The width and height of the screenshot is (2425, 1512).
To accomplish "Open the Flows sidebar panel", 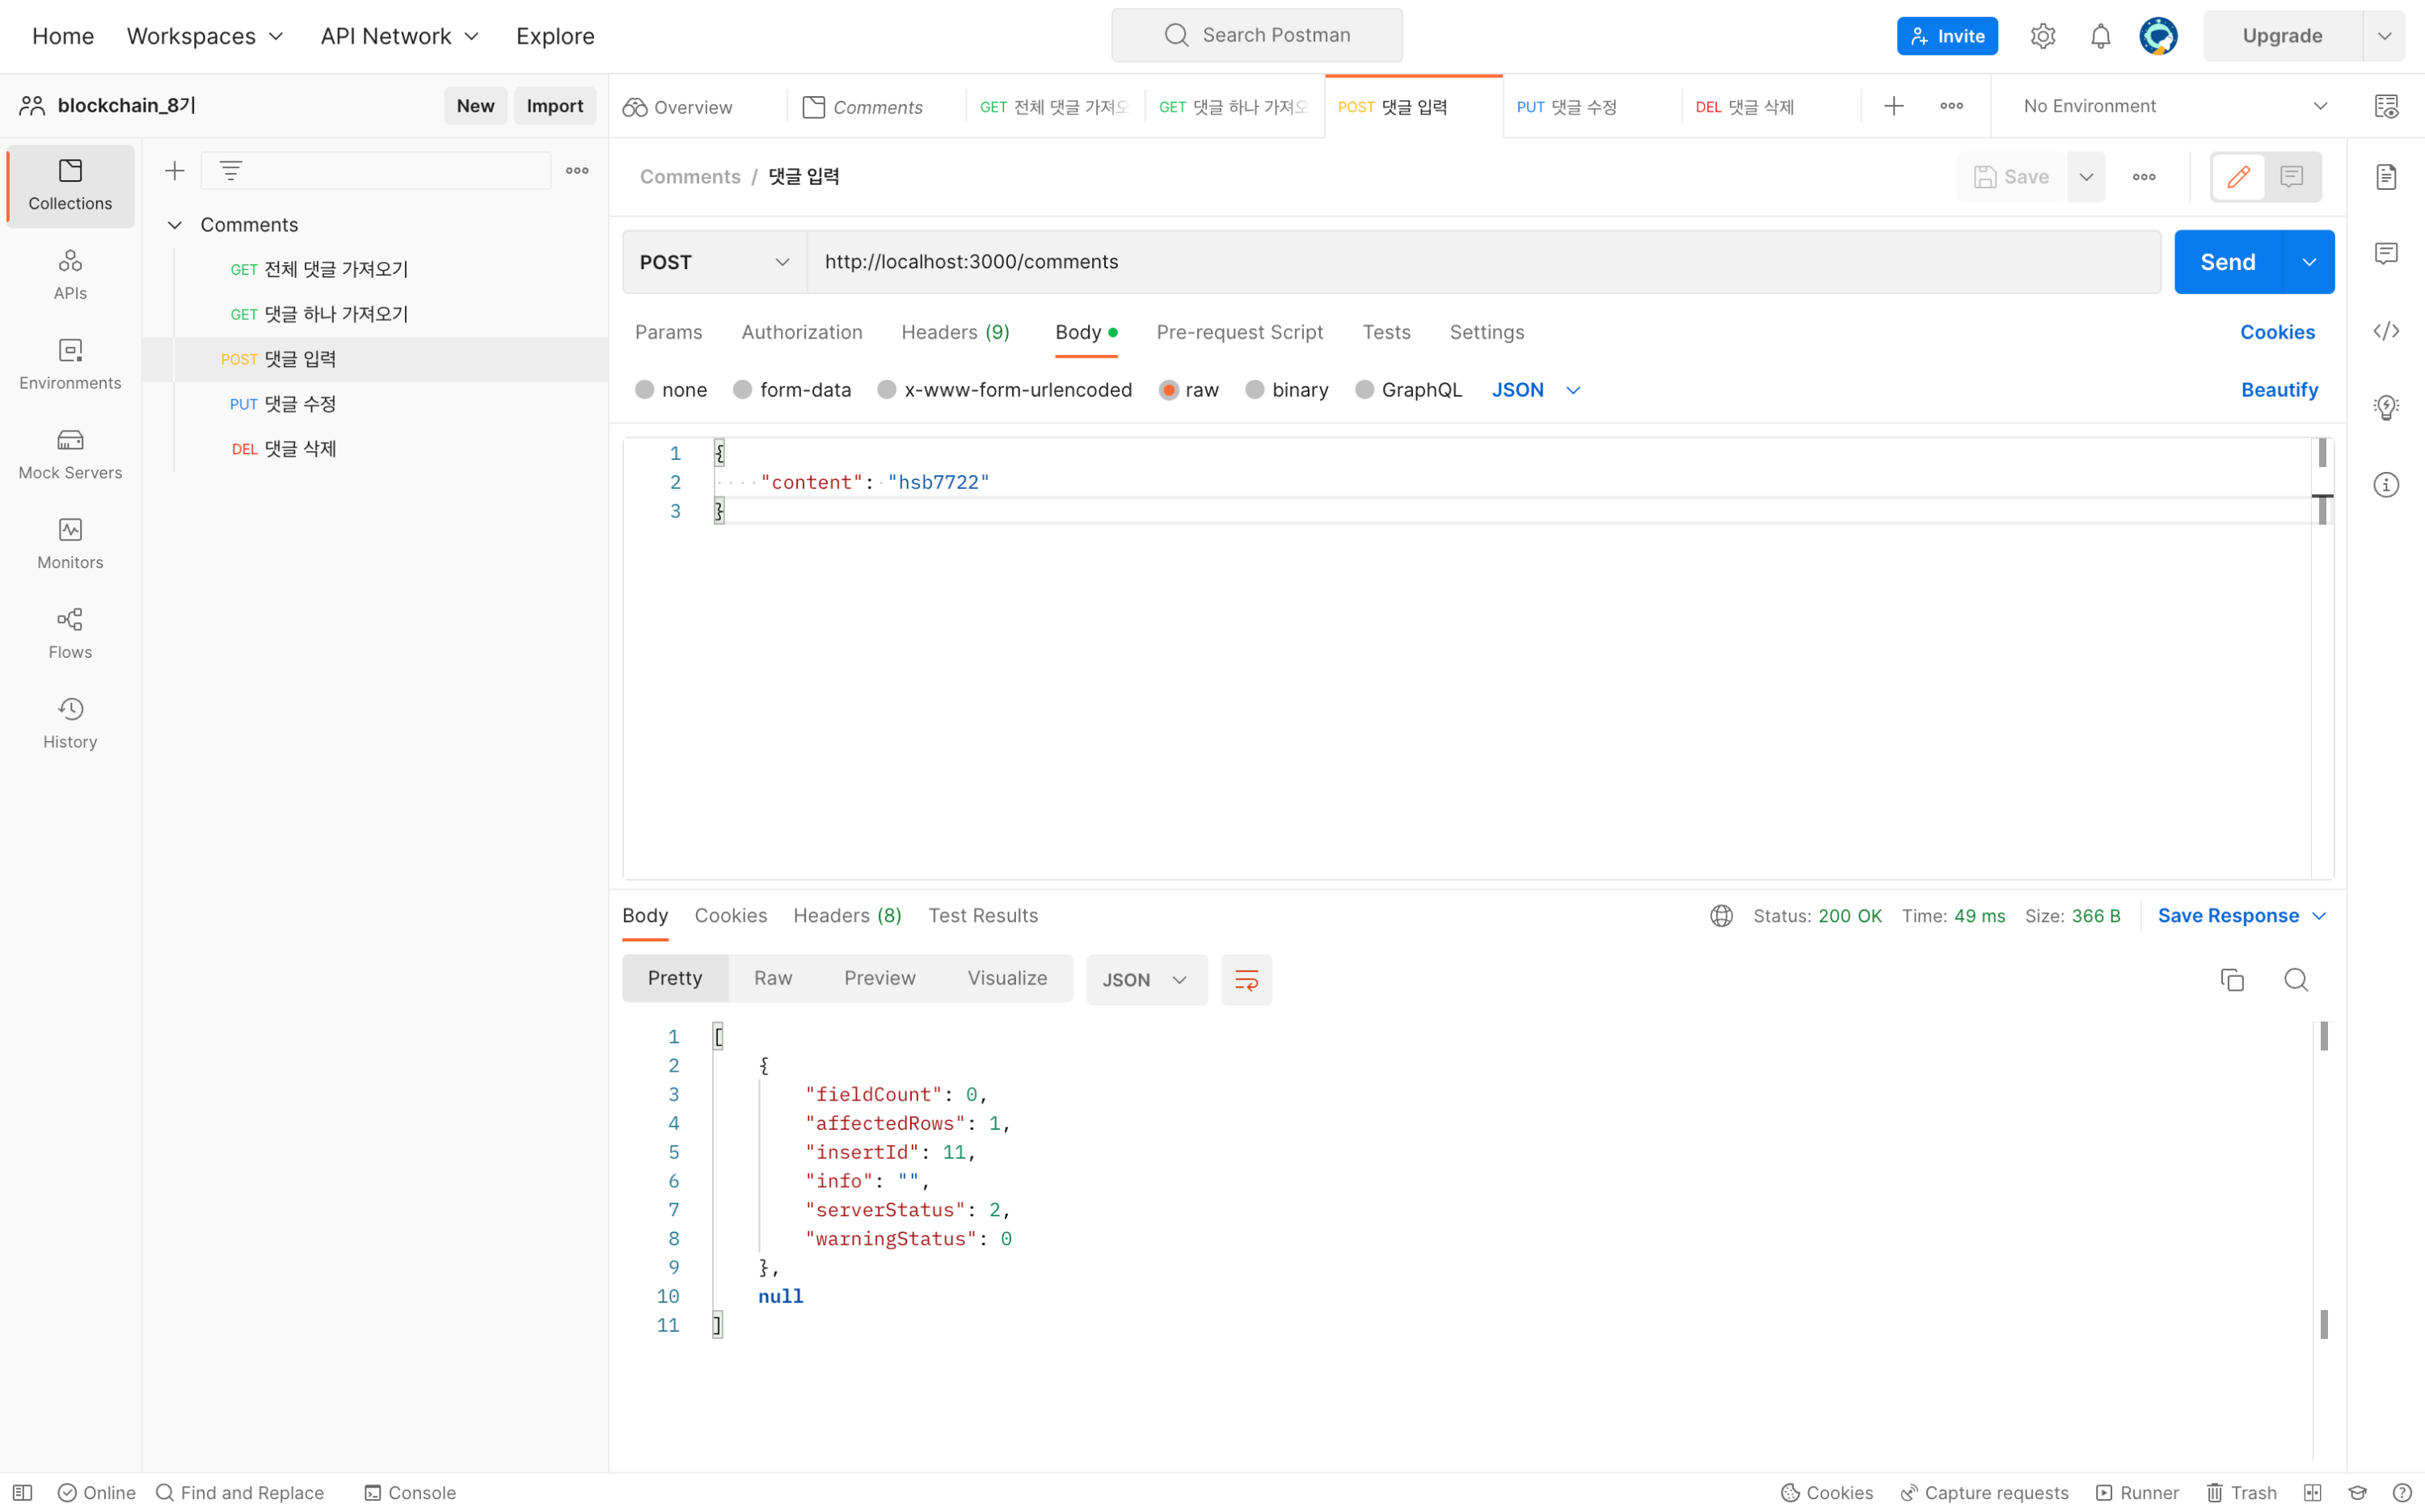I will (70, 634).
